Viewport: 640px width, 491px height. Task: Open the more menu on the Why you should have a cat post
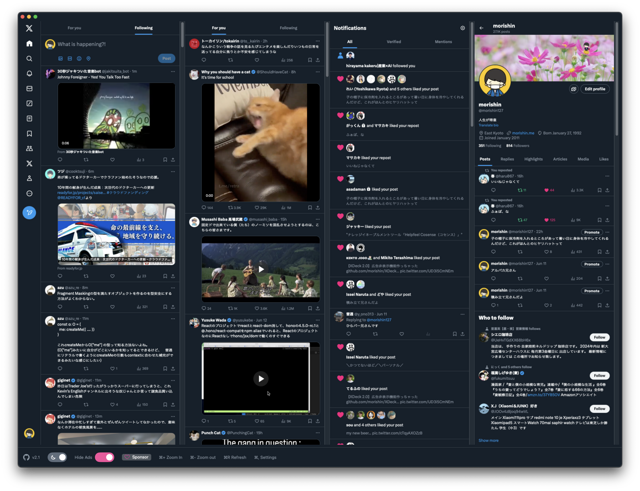pyautogui.click(x=318, y=72)
